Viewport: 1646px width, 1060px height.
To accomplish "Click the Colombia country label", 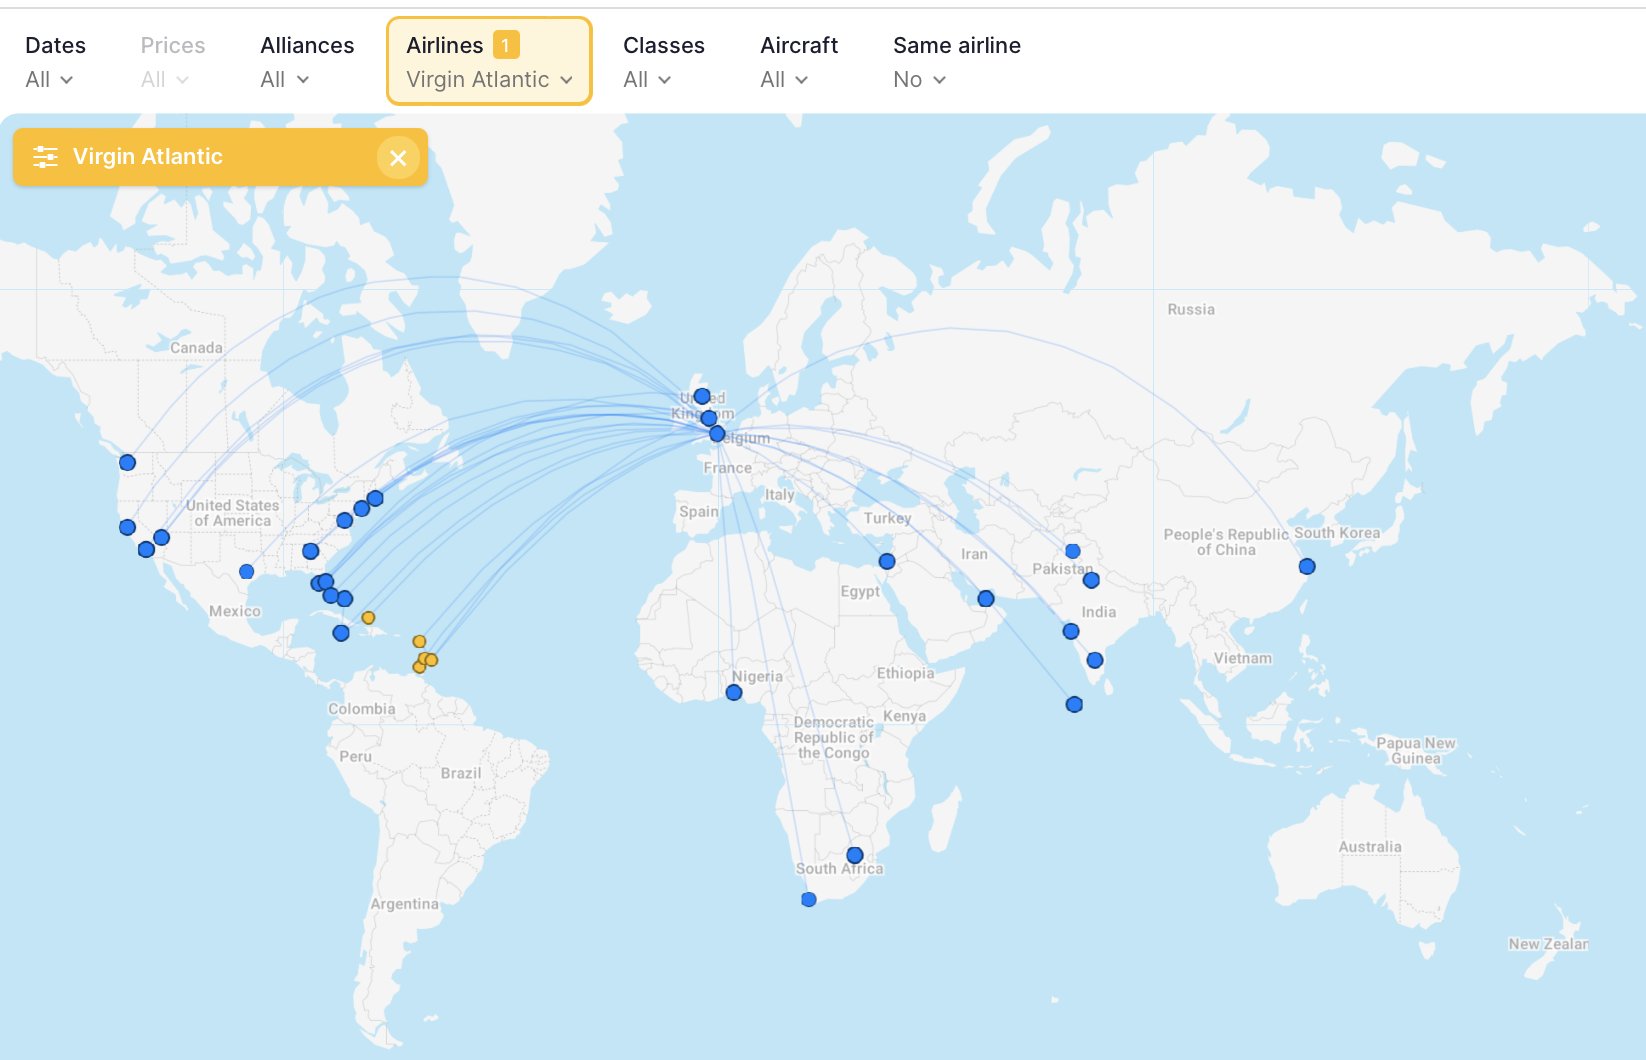I will click(x=362, y=708).
